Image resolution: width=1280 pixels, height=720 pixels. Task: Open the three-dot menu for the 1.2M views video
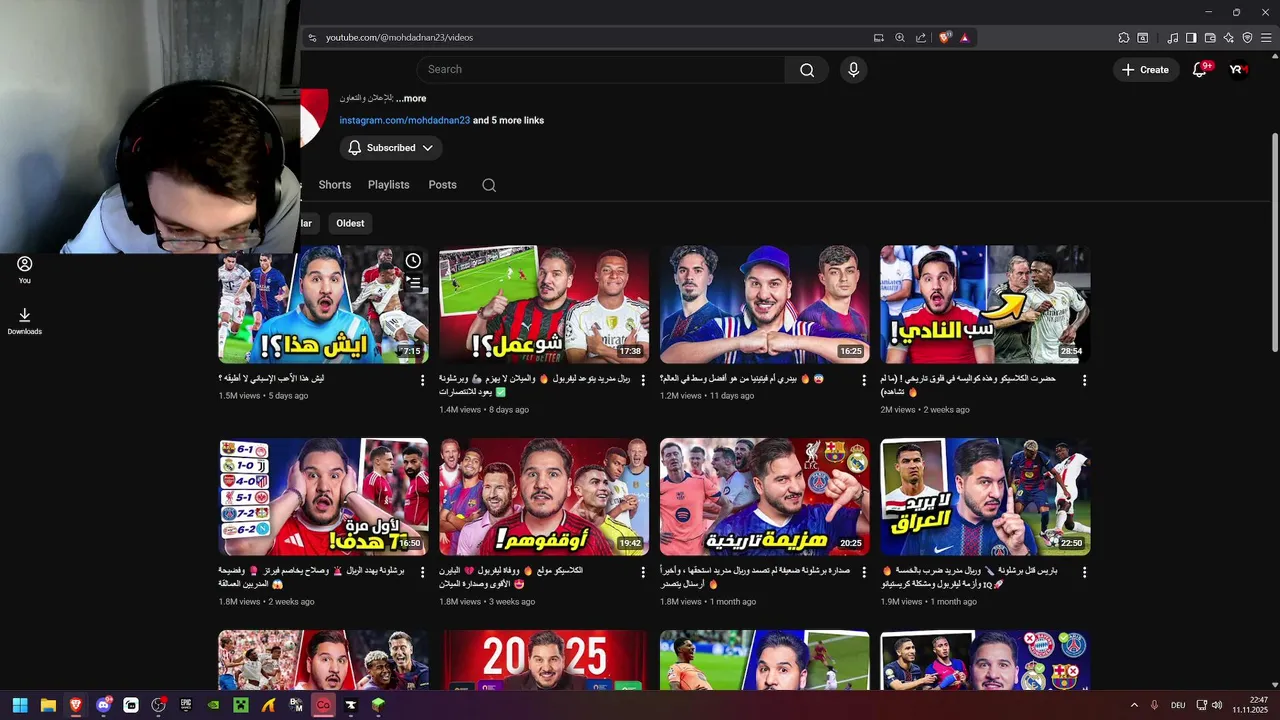click(864, 380)
